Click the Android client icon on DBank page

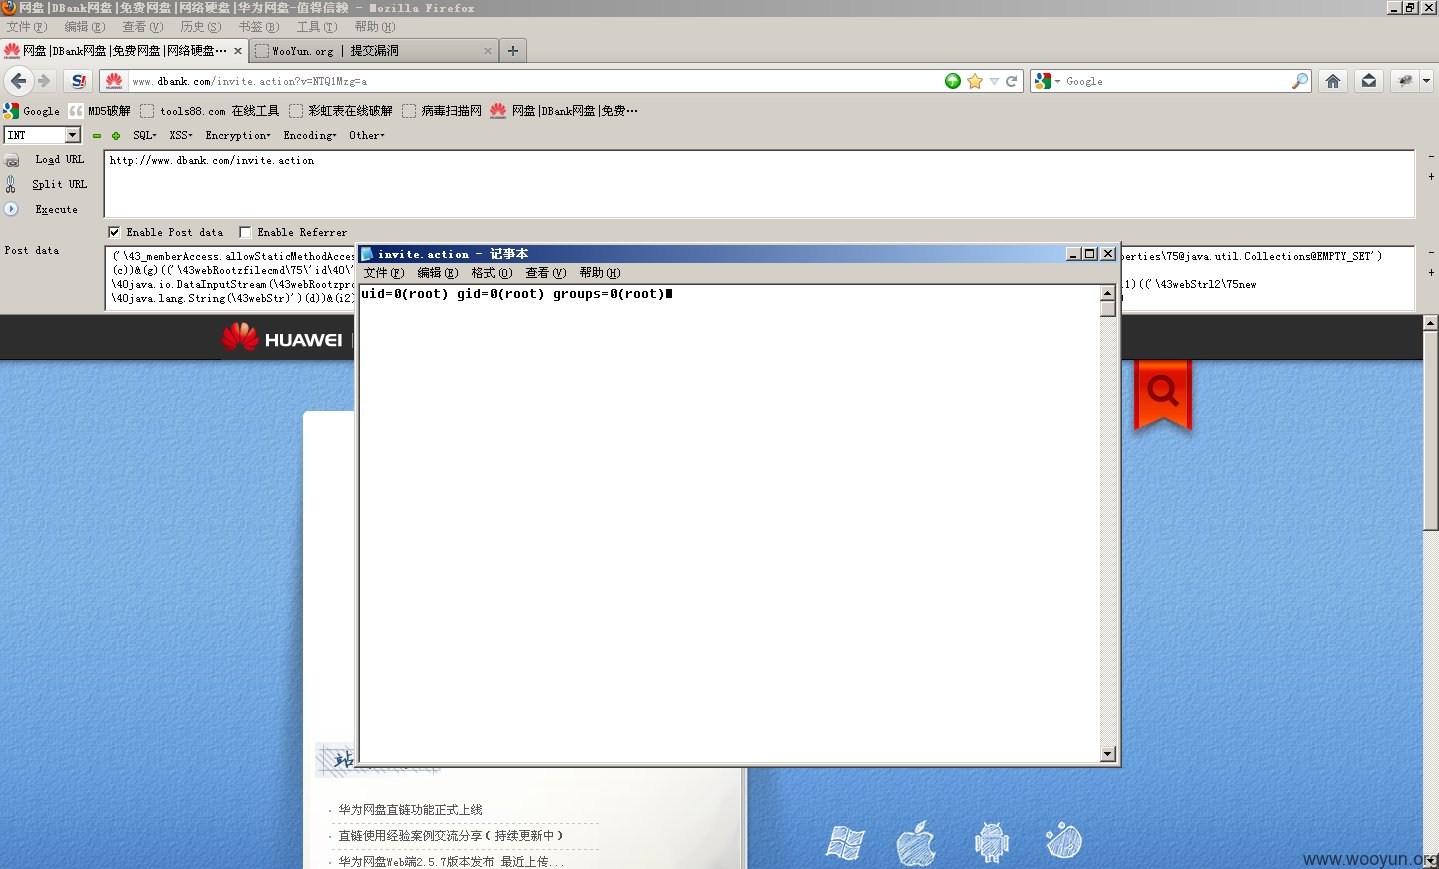[991, 842]
